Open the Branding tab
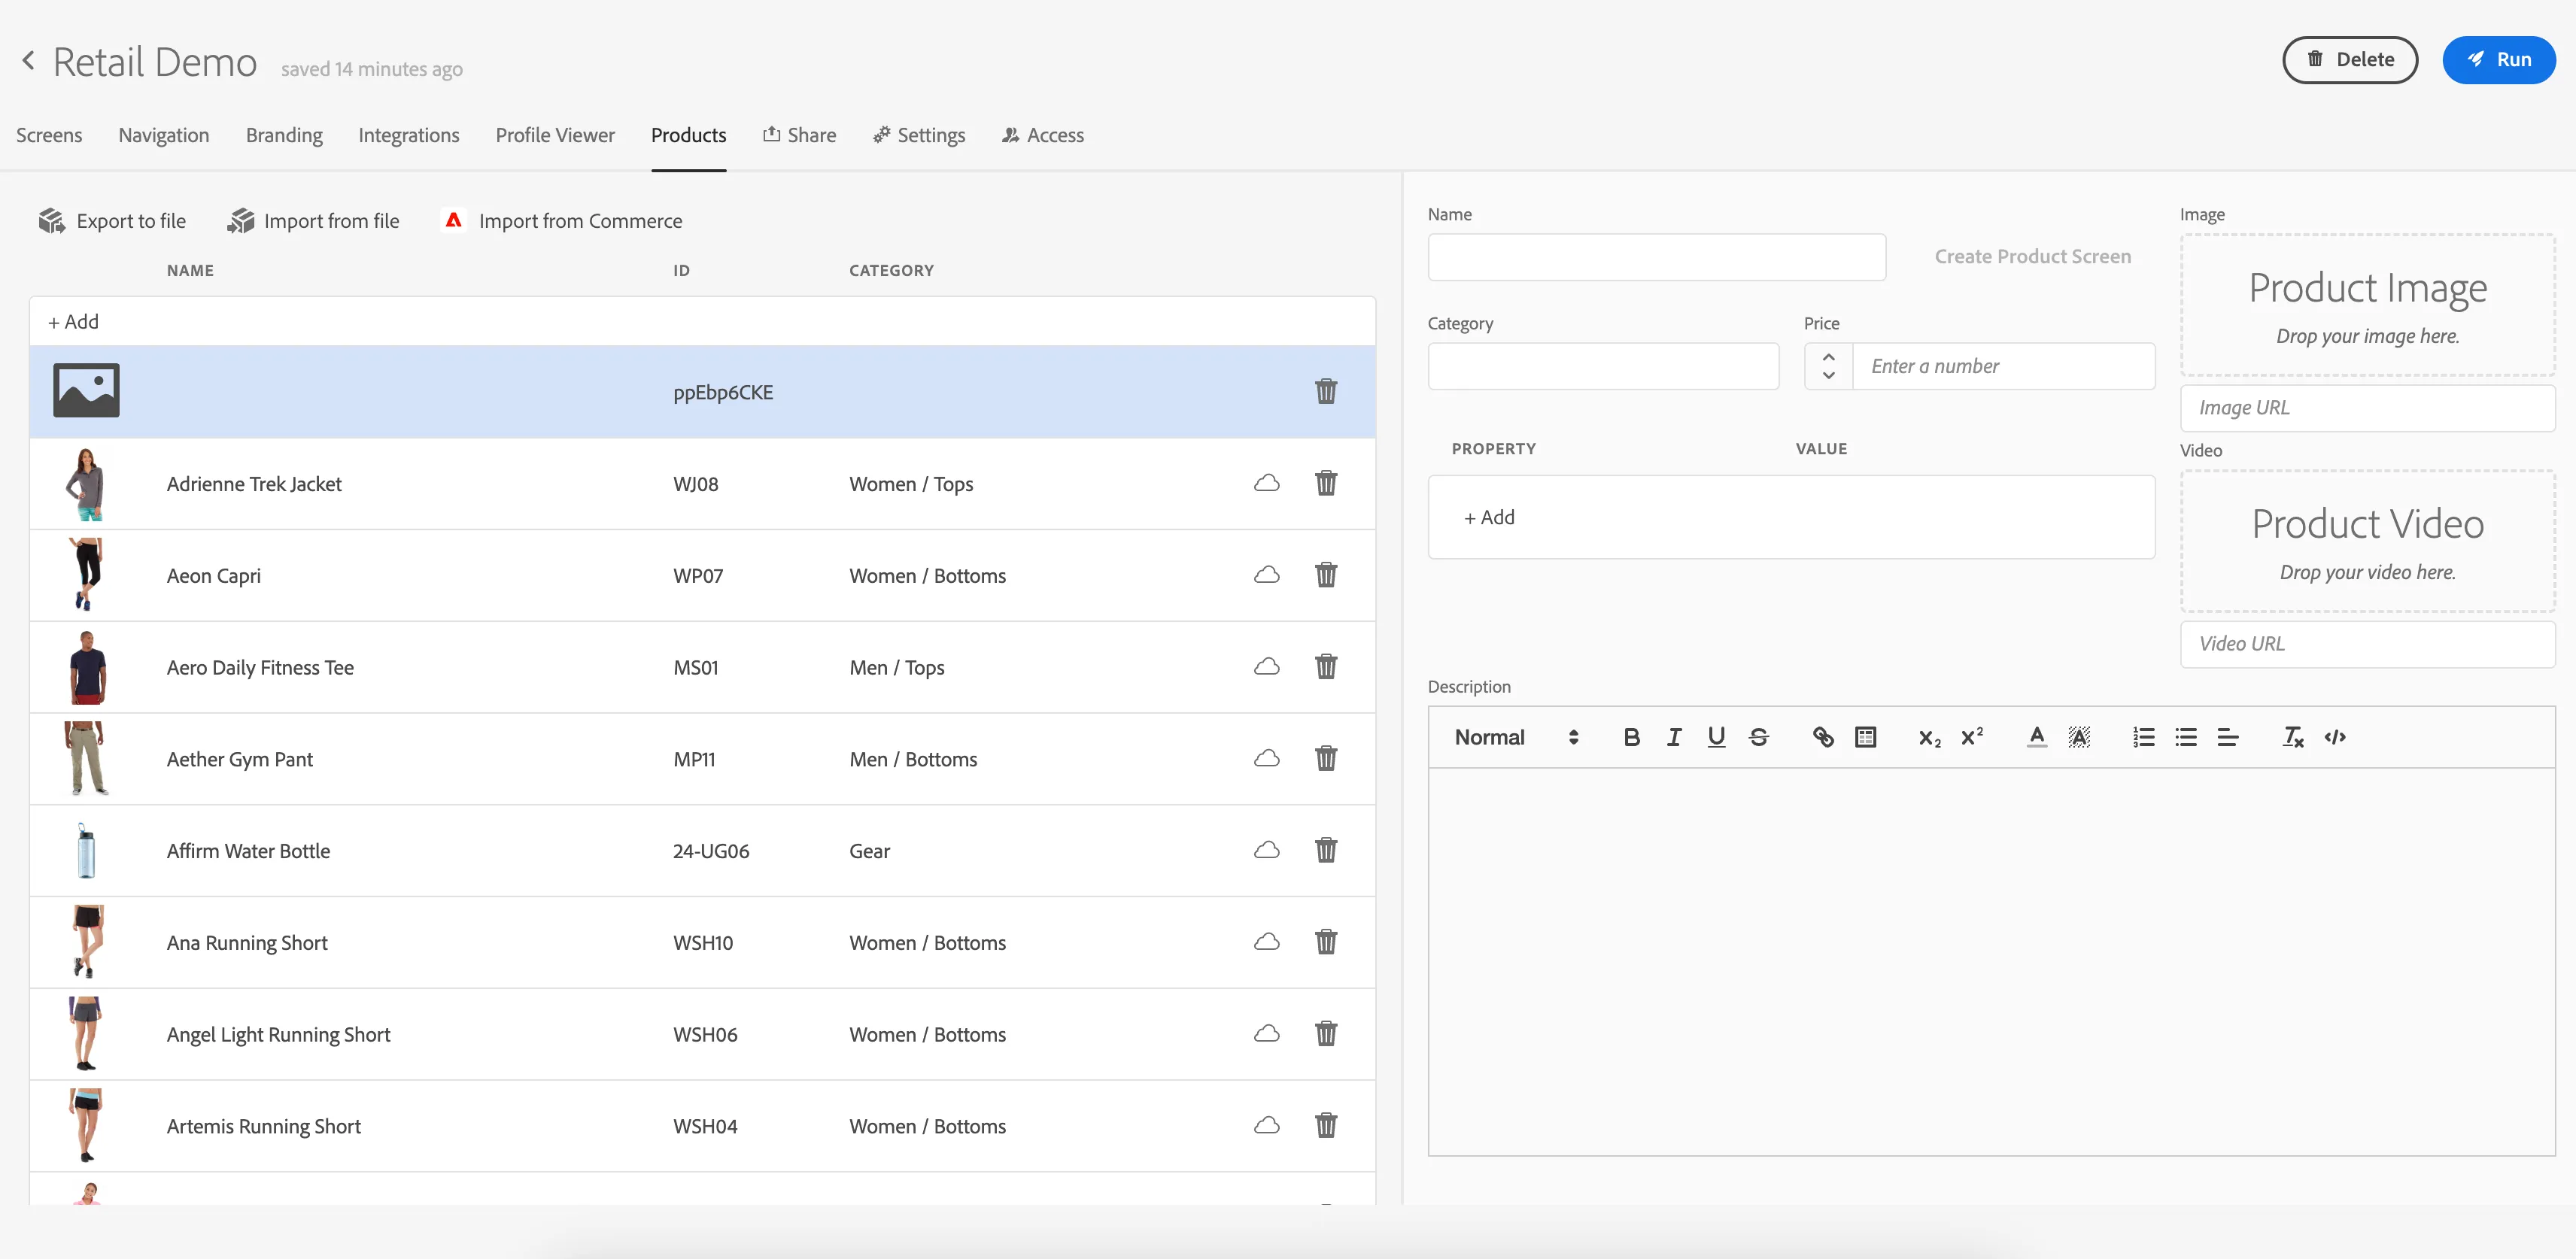Screen dimensions: 2576x1259 coord(284,135)
